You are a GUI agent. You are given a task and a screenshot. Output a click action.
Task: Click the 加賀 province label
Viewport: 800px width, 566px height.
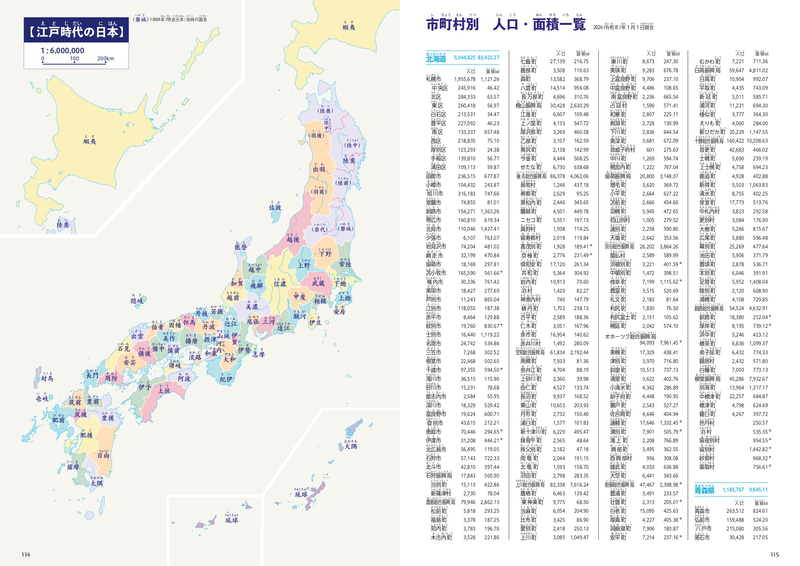pos(237,282)
